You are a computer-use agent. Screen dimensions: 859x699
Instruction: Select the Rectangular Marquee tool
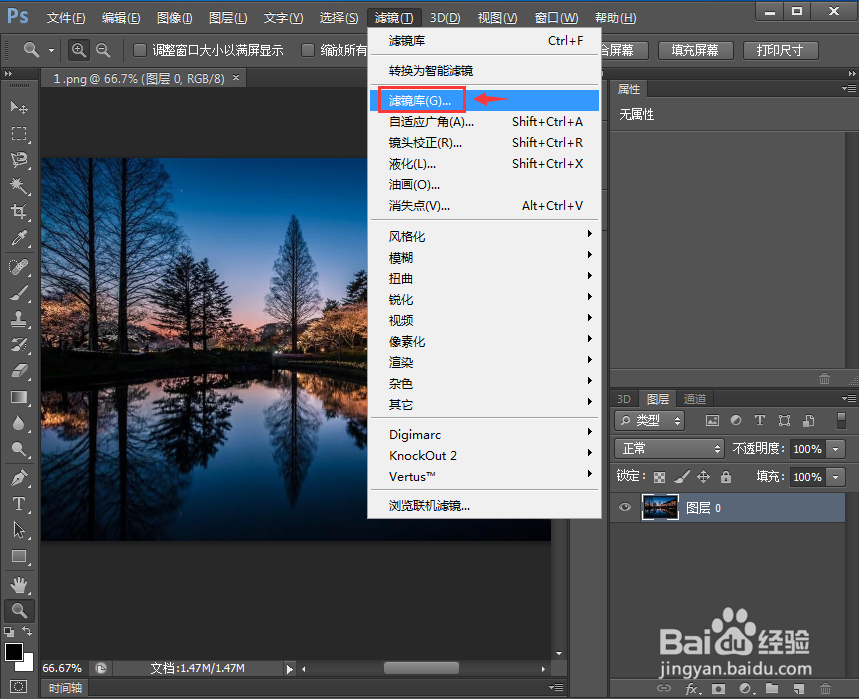[x=19, y=133]
